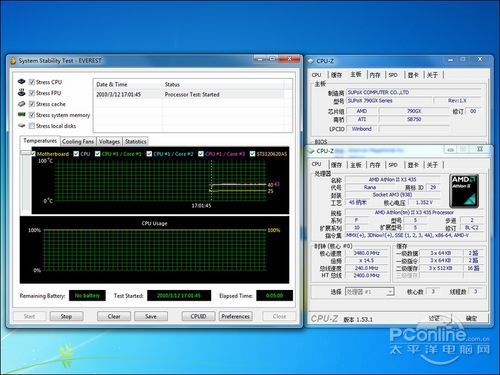The width and height of the screenshot is (500, 375).
Task: Click the Stop button in EVEREST
Action: point(66,316)
